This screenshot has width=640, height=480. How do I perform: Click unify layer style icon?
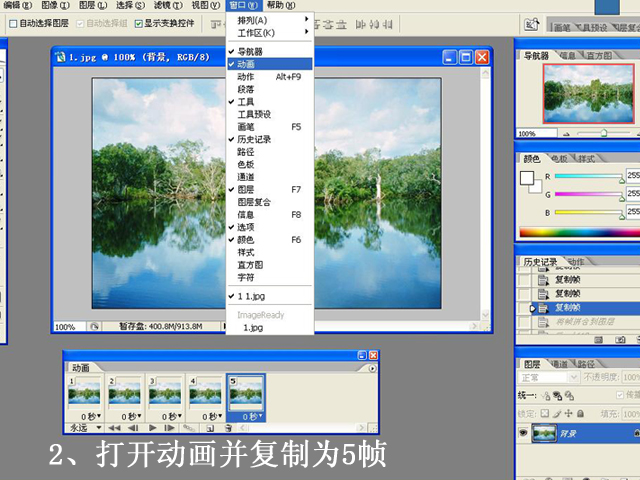[x=569, y=395]
